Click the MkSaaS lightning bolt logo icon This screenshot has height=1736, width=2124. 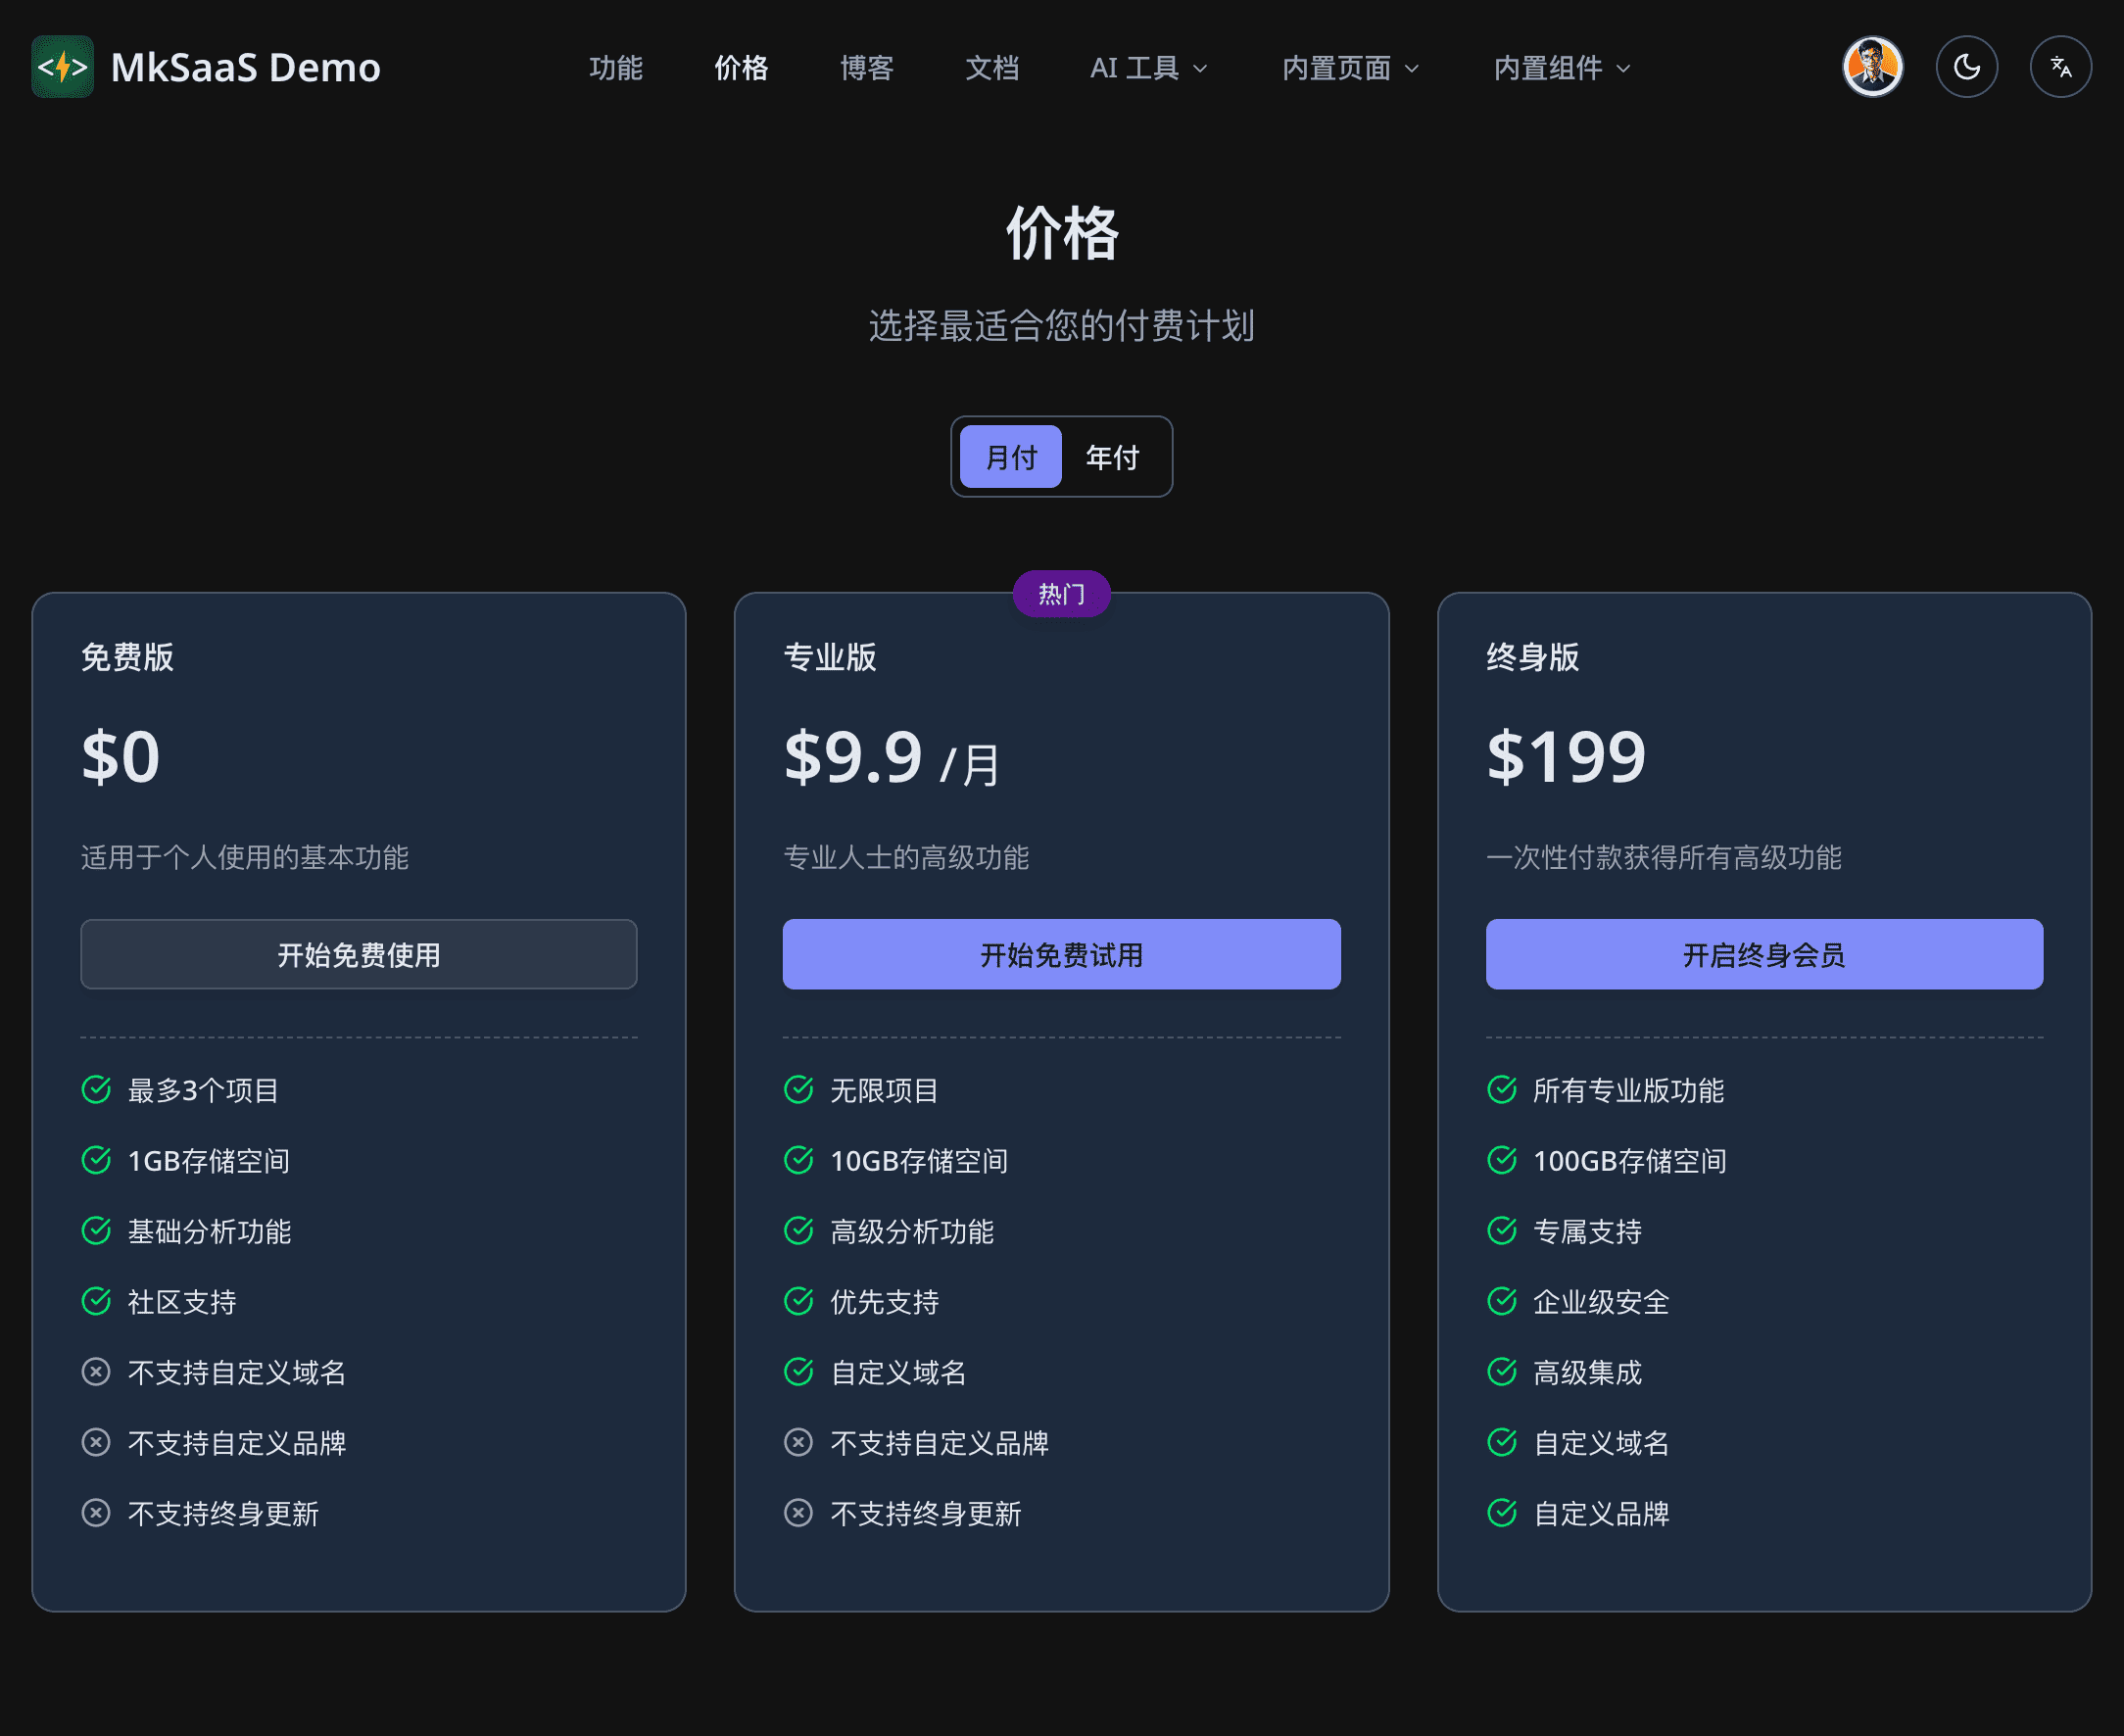coord(62,67)
